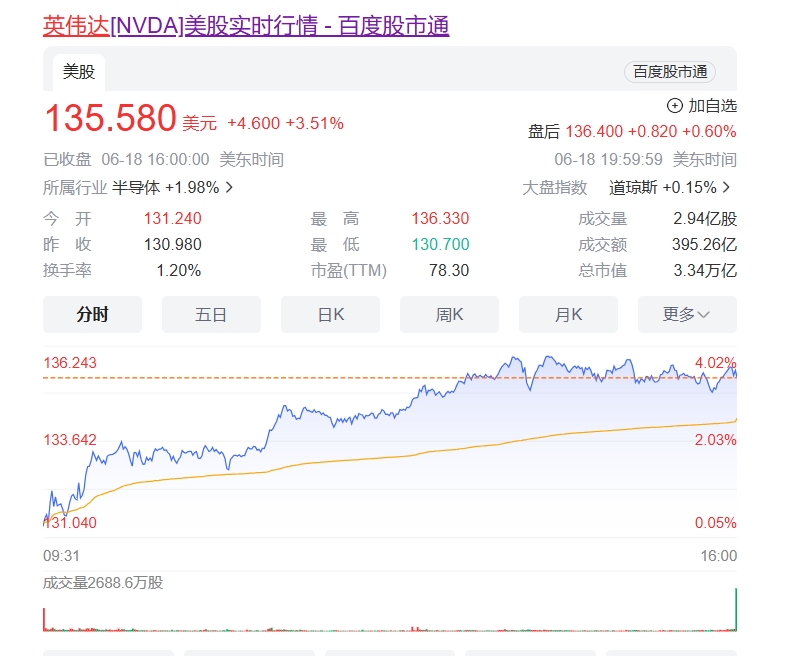794x656 pixels.
Task: Click the 总市值 value 3.34万亿
Action: coord(705,271)
